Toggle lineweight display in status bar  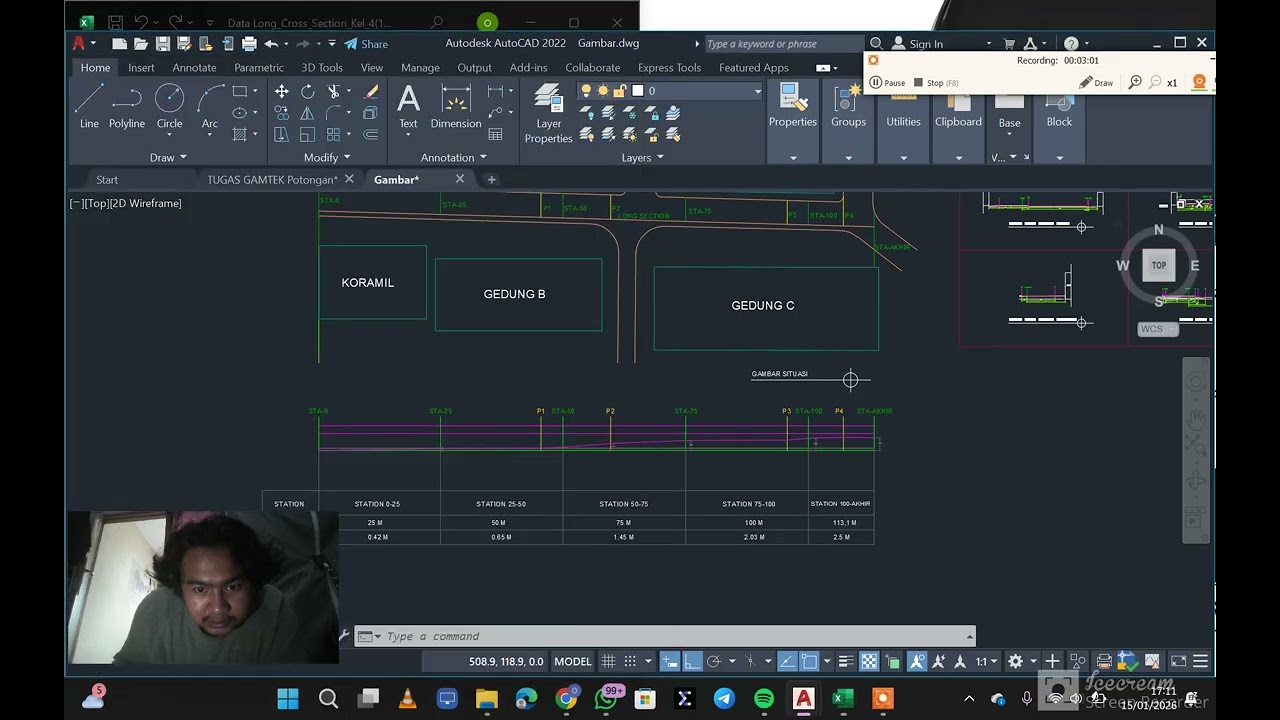[846, 661]
